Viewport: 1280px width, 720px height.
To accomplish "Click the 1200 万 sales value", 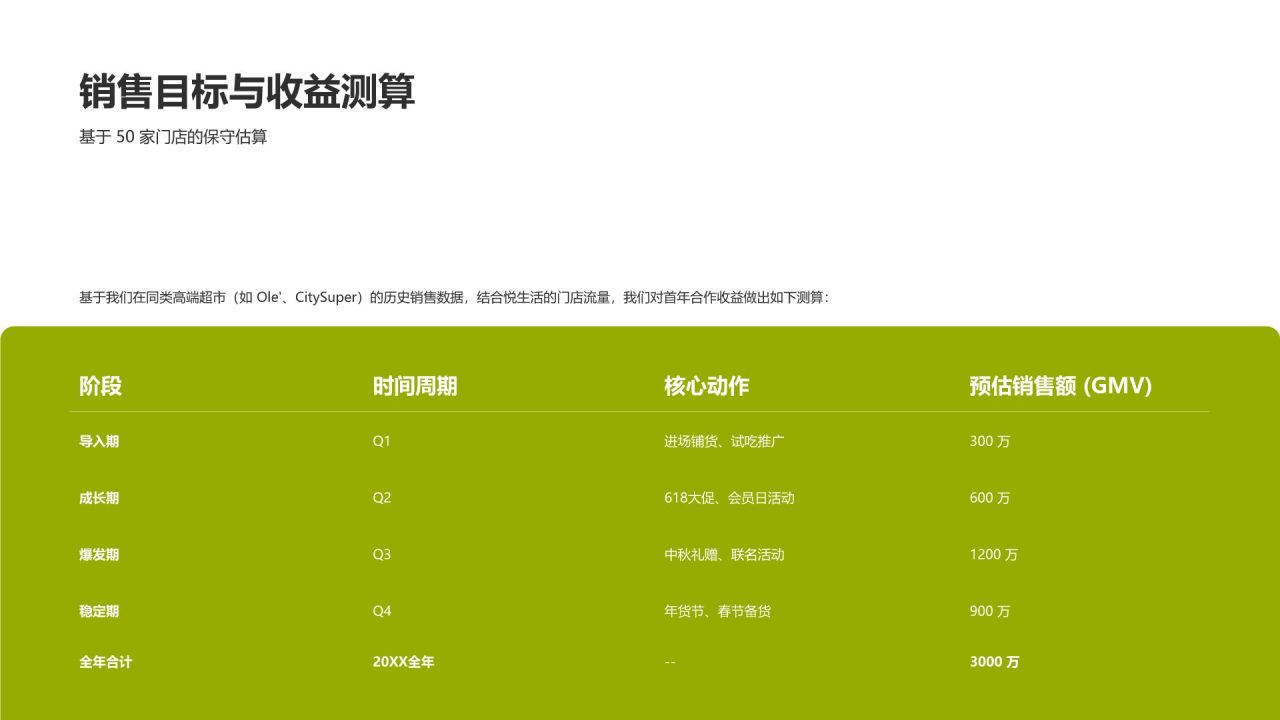I will pyautogui.click(x=994, y=555).
